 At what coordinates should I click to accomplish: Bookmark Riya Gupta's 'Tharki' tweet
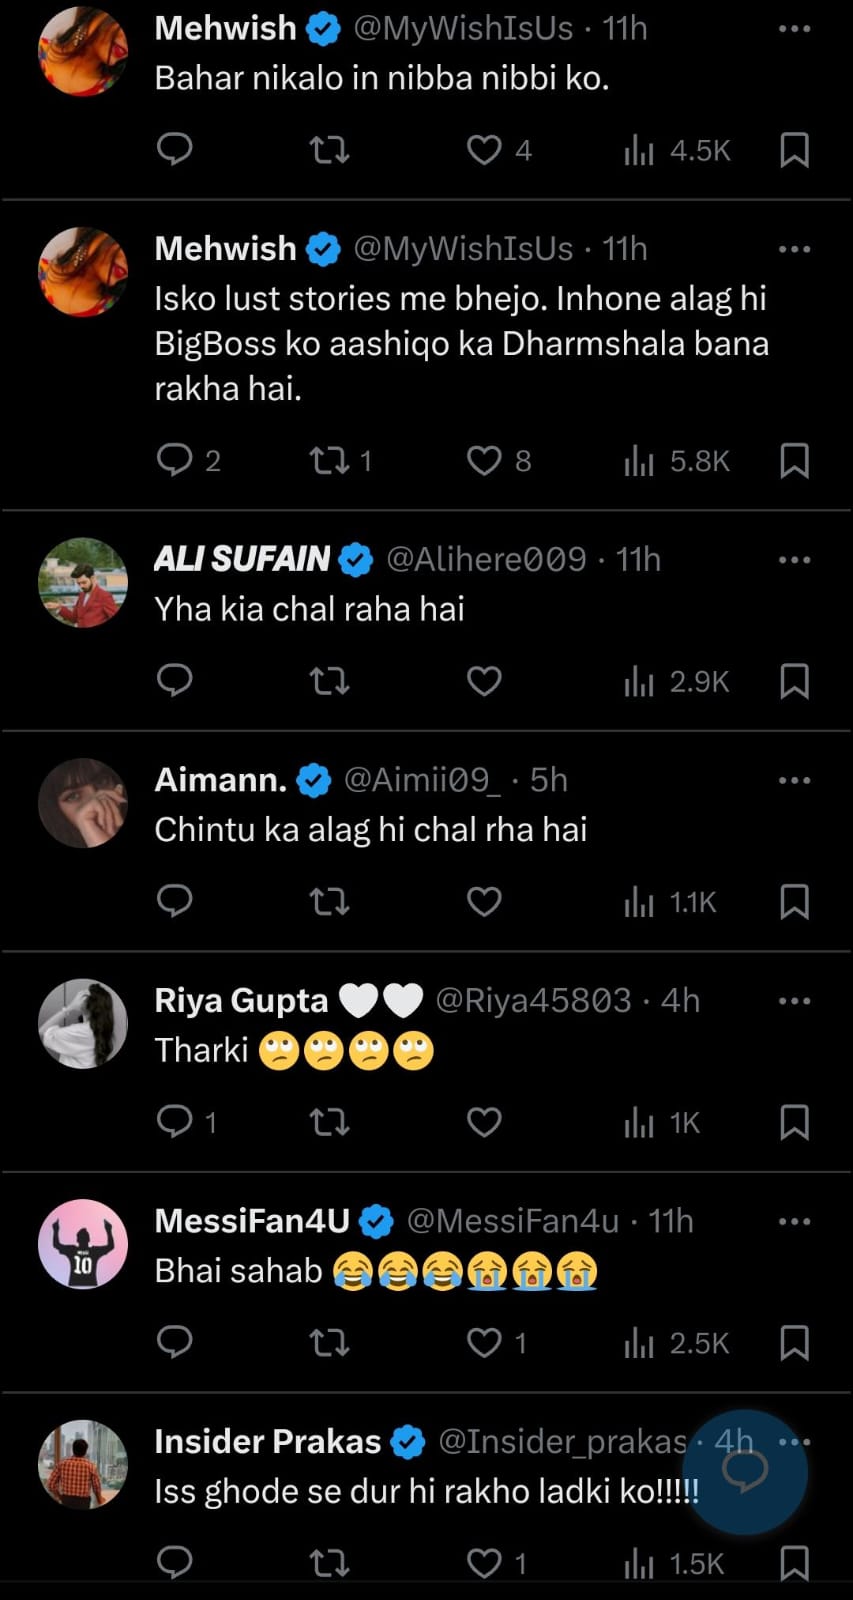click(x=794, y=1122)
